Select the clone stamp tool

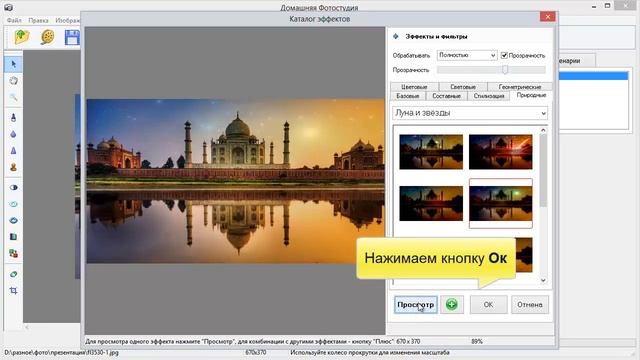click(x=13, y=167)
